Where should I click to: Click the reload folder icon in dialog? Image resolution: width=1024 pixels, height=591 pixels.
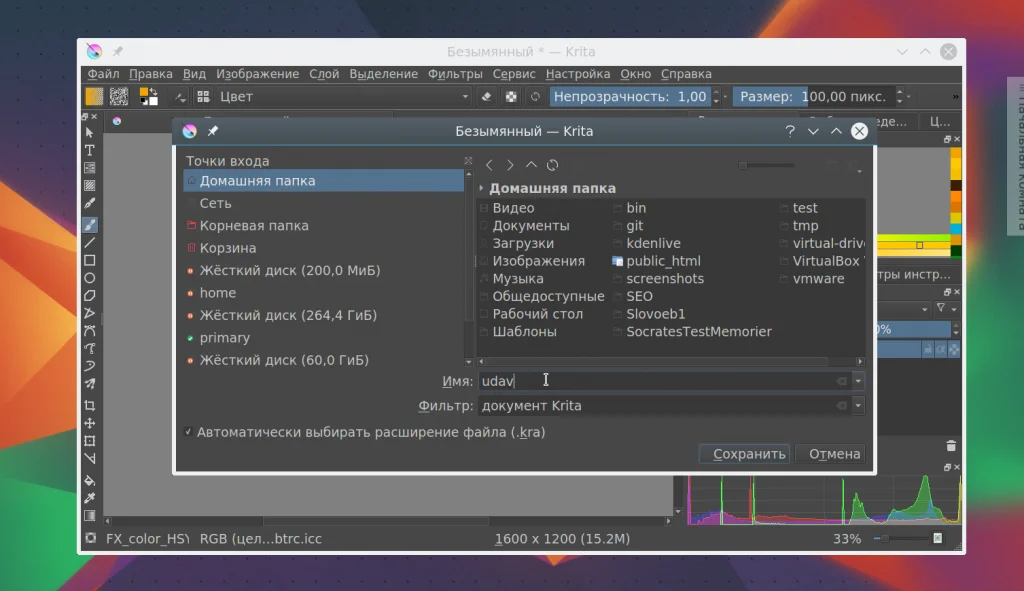[x=552, y=165]
